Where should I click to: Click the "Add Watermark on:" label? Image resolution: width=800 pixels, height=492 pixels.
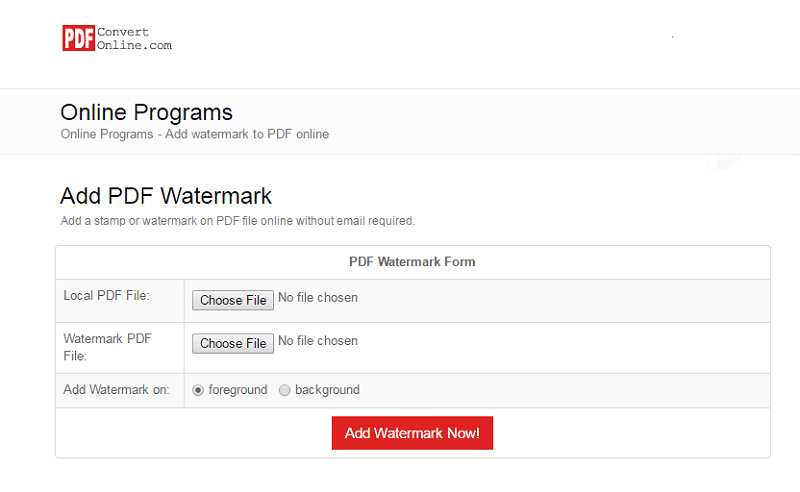coord(116,390)
